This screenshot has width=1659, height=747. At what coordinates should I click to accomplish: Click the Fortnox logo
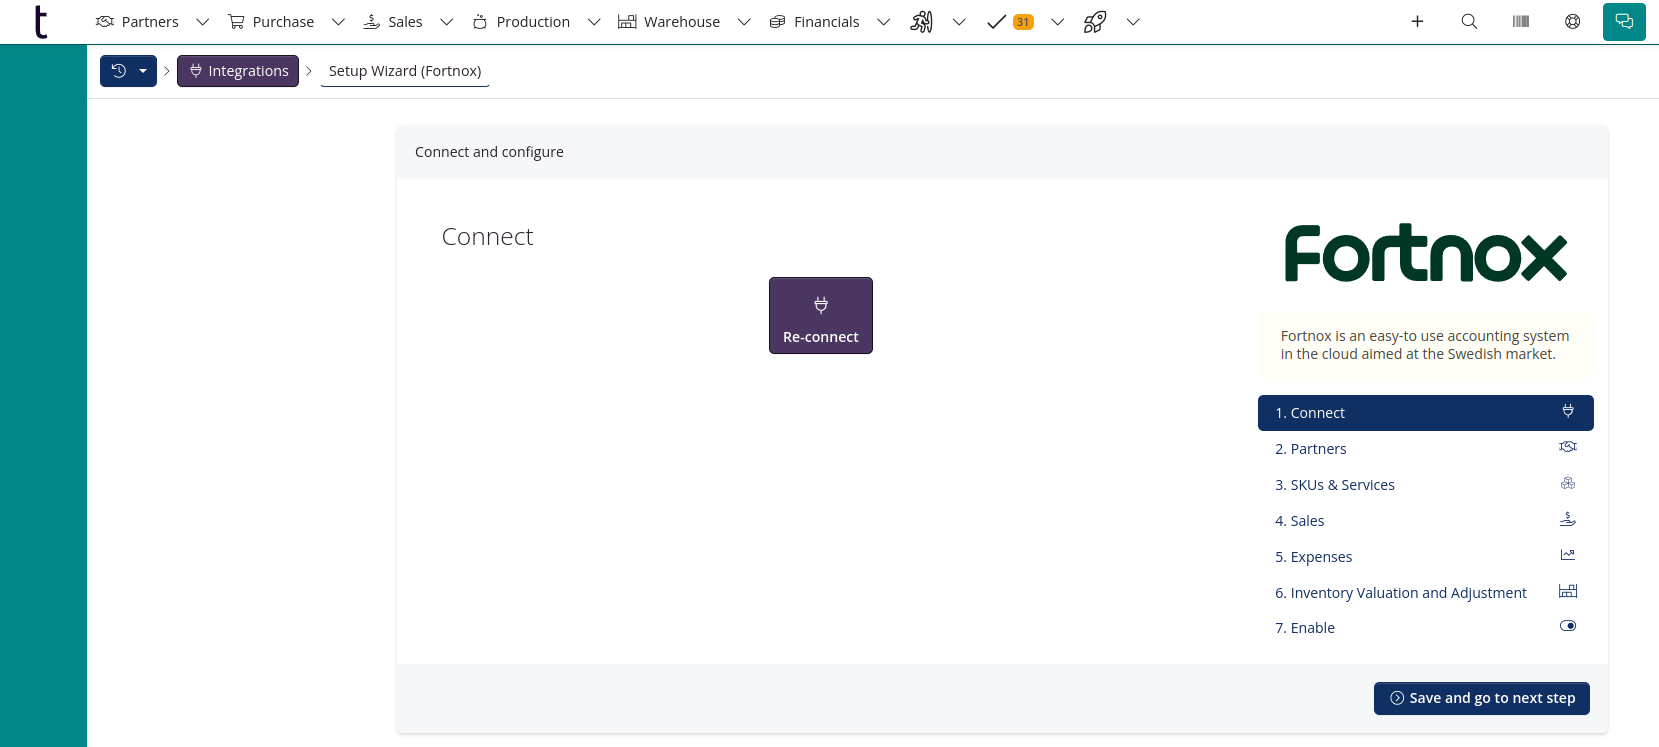coord(1425,253)
